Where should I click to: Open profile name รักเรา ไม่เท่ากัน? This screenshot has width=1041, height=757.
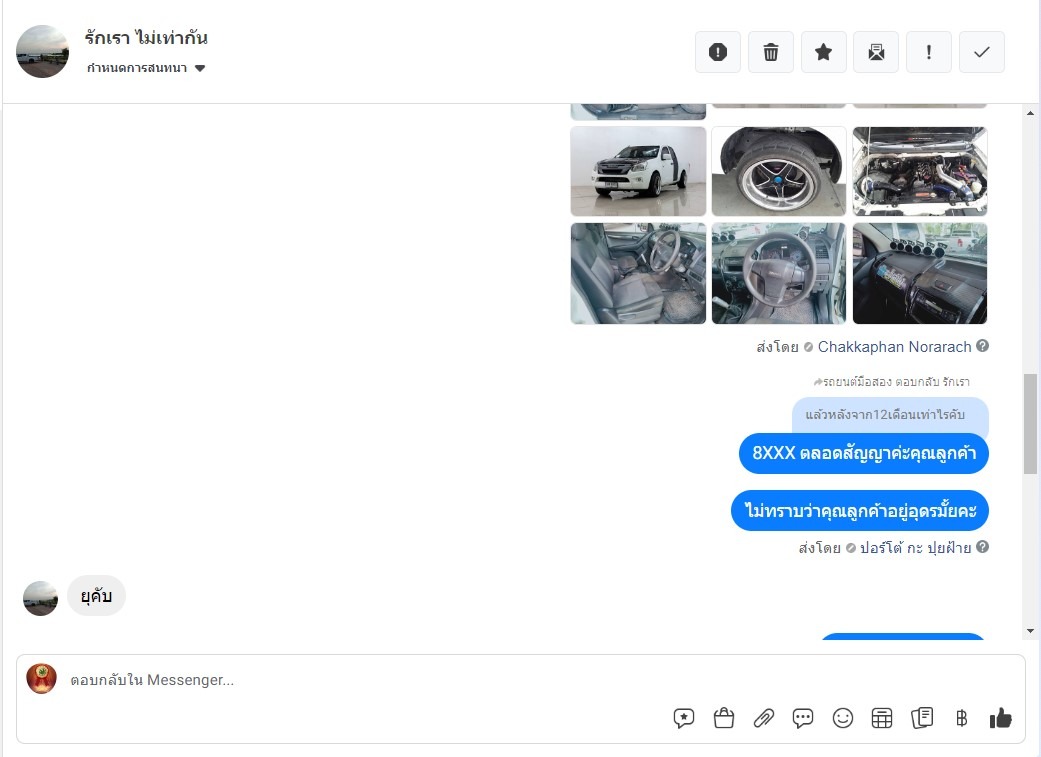[x=146, y=38]
